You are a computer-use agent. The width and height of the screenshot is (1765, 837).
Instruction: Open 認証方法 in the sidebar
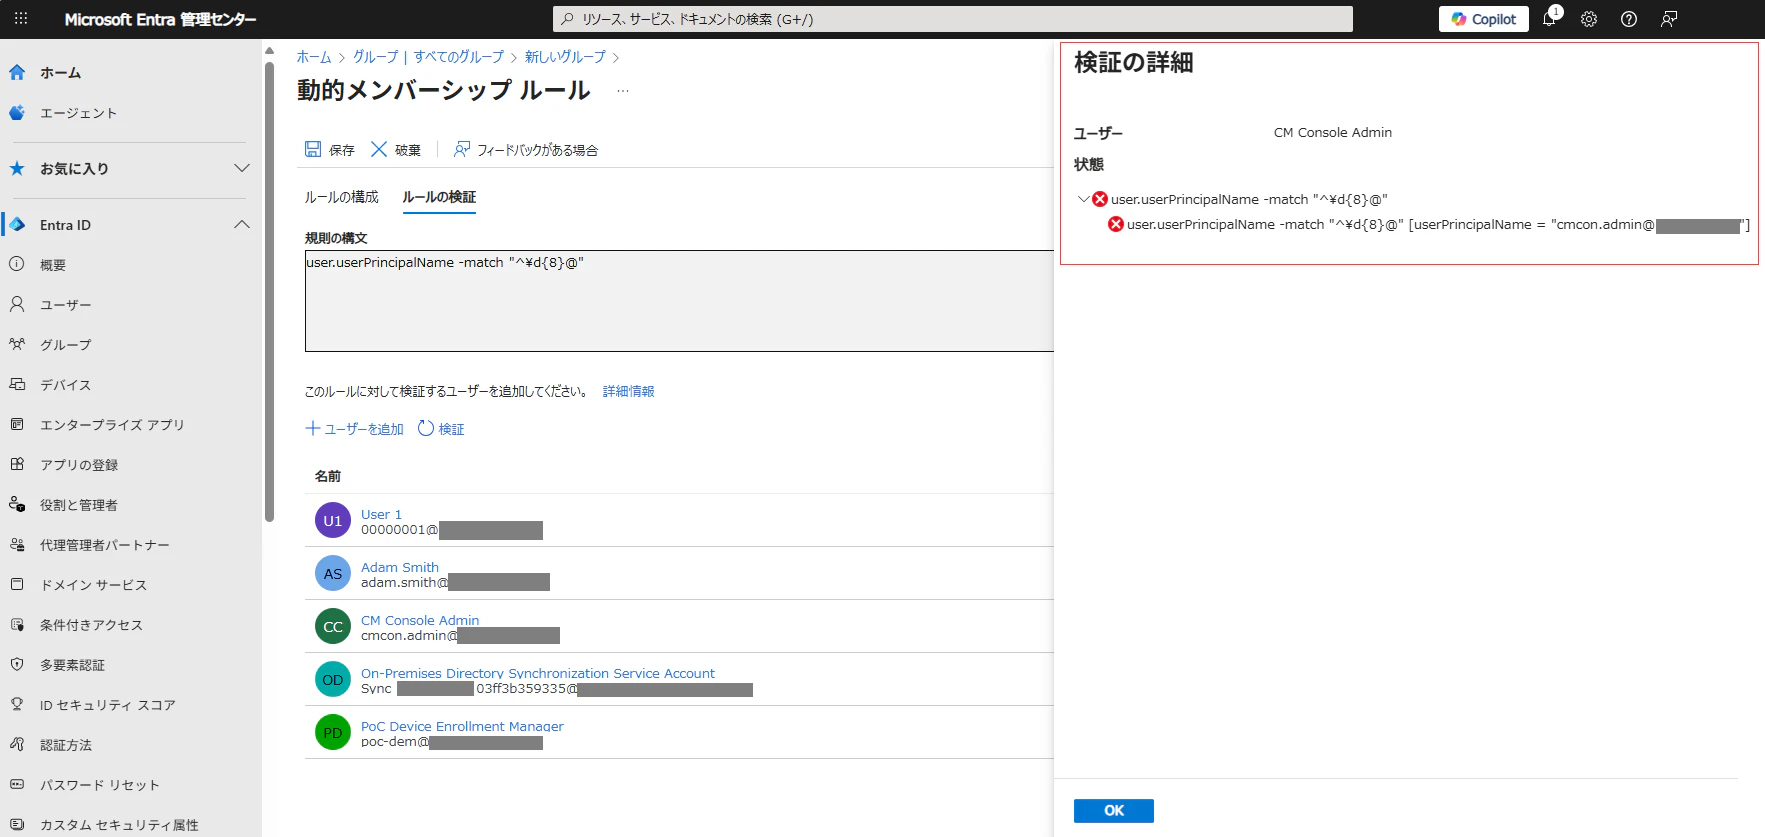(66, 745)
